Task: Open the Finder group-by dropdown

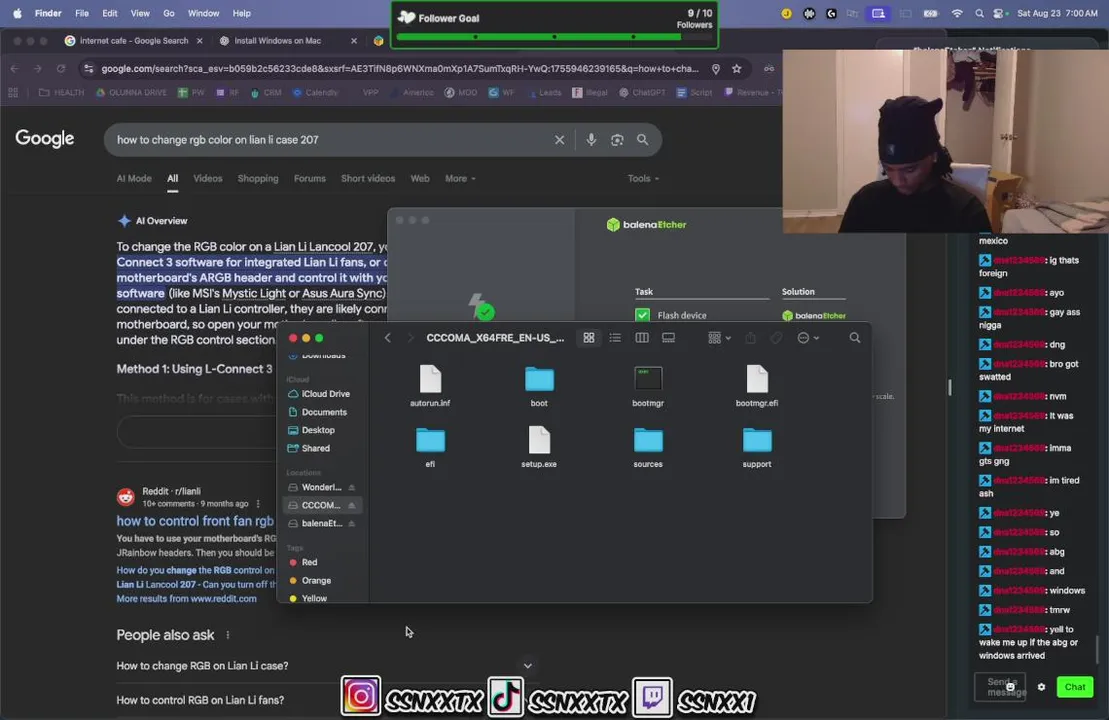Action: [x=719, y=338]
